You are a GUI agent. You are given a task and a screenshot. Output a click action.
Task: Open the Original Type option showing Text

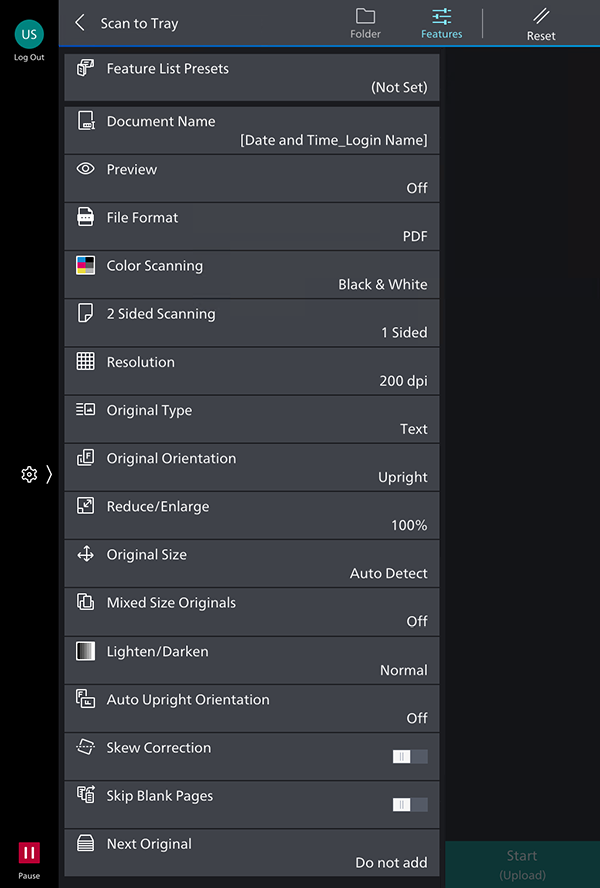click(x=252, y=420)
